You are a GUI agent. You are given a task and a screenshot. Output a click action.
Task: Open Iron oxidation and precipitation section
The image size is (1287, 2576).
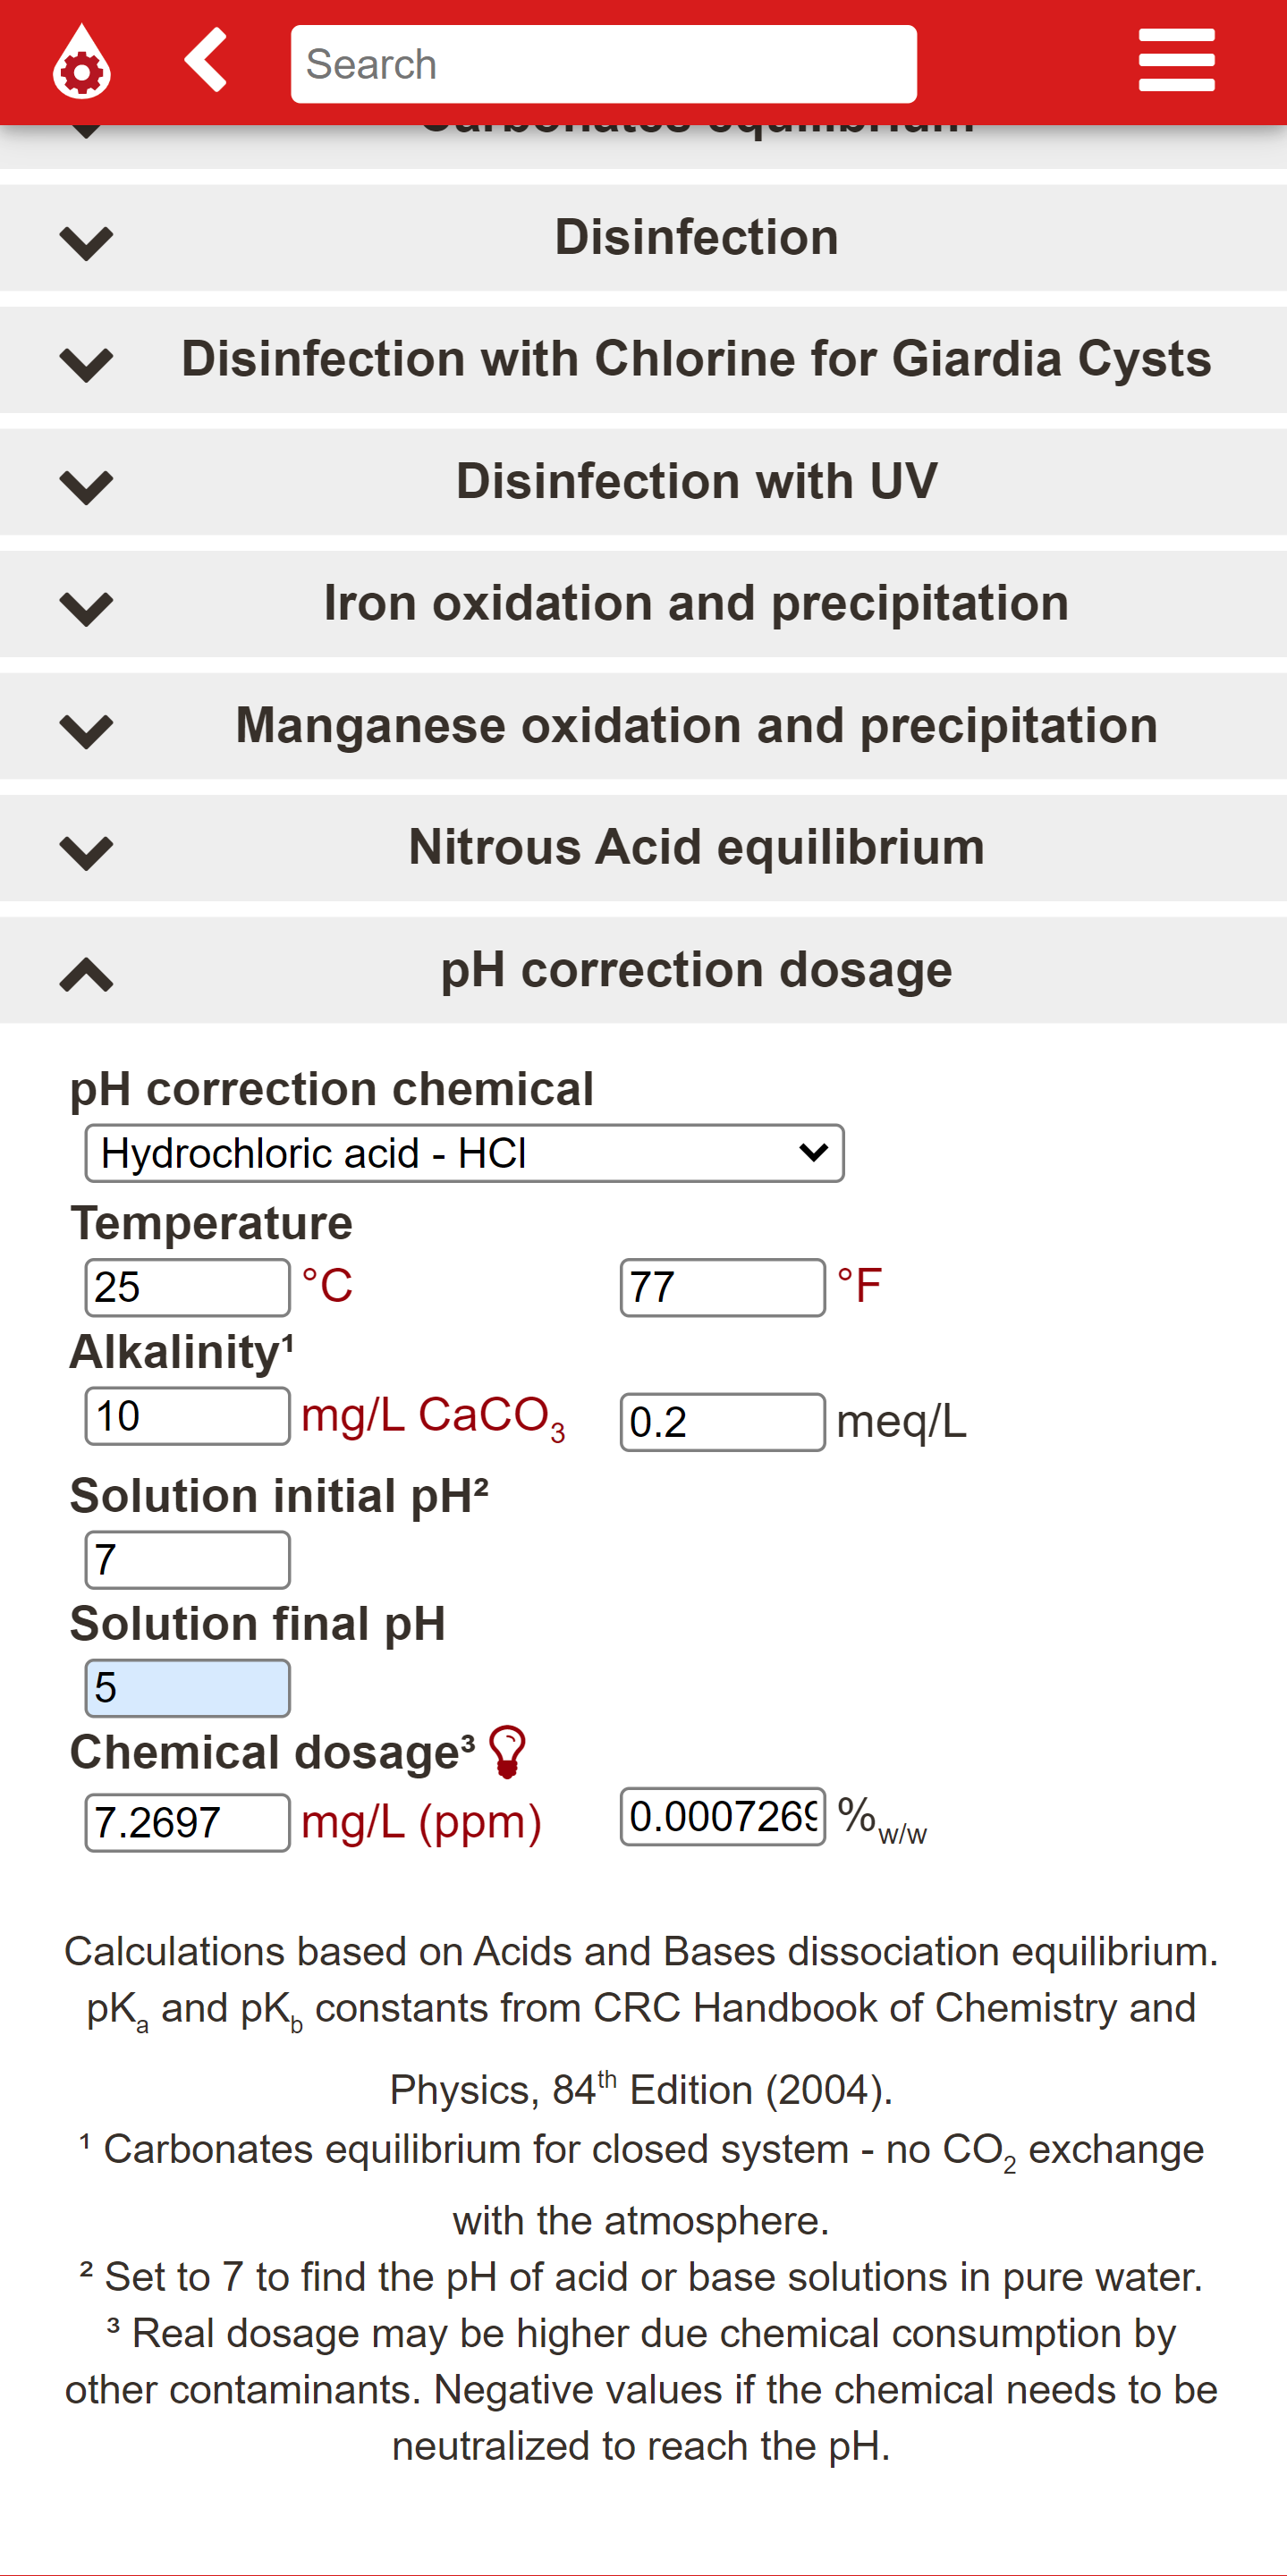pyautogui.click(x=643, y=604)
